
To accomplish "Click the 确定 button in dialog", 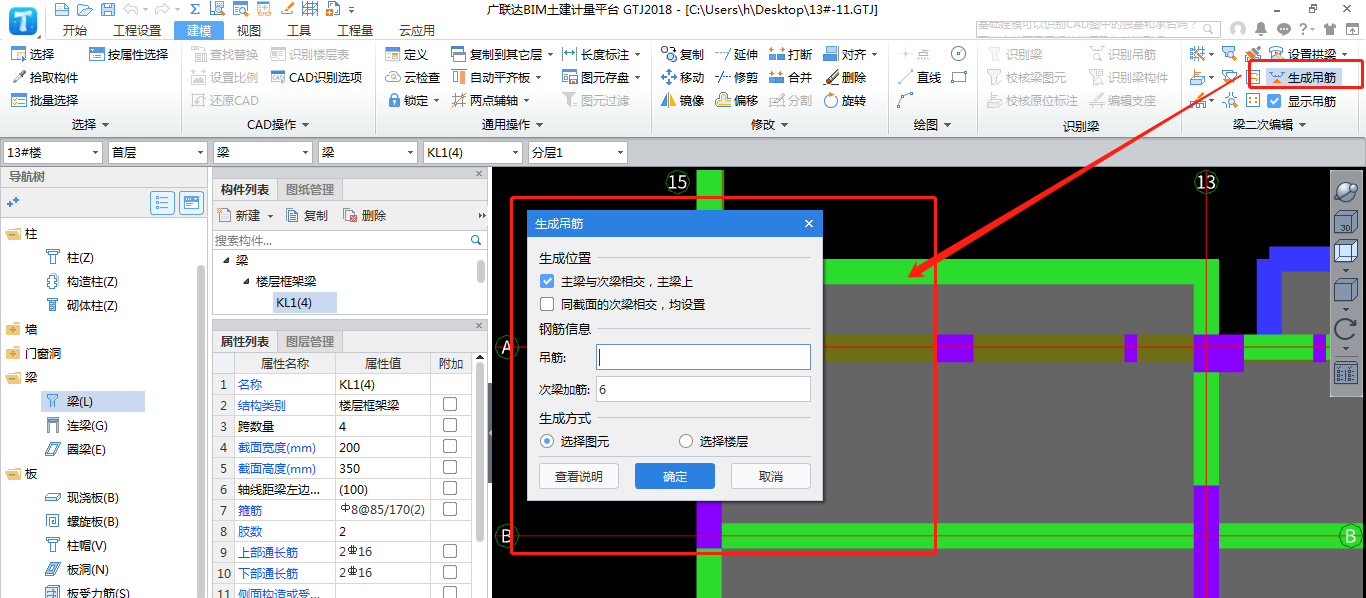I will coord(675,476).
